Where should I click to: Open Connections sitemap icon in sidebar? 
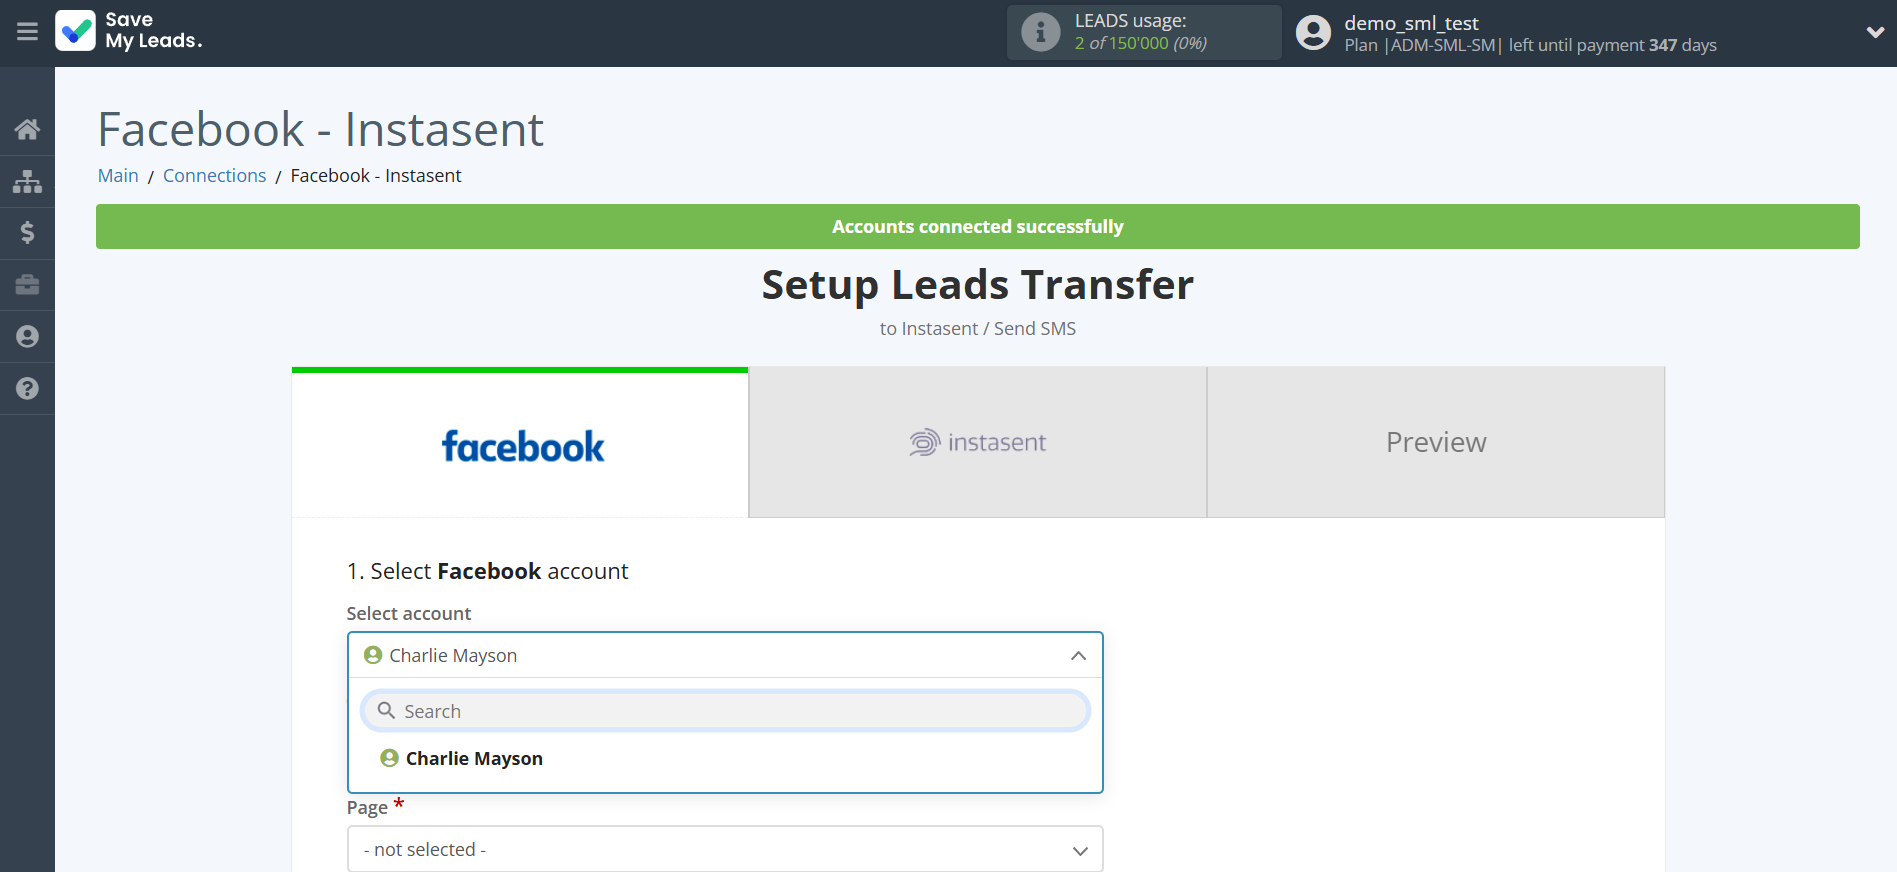click(27, 181)
